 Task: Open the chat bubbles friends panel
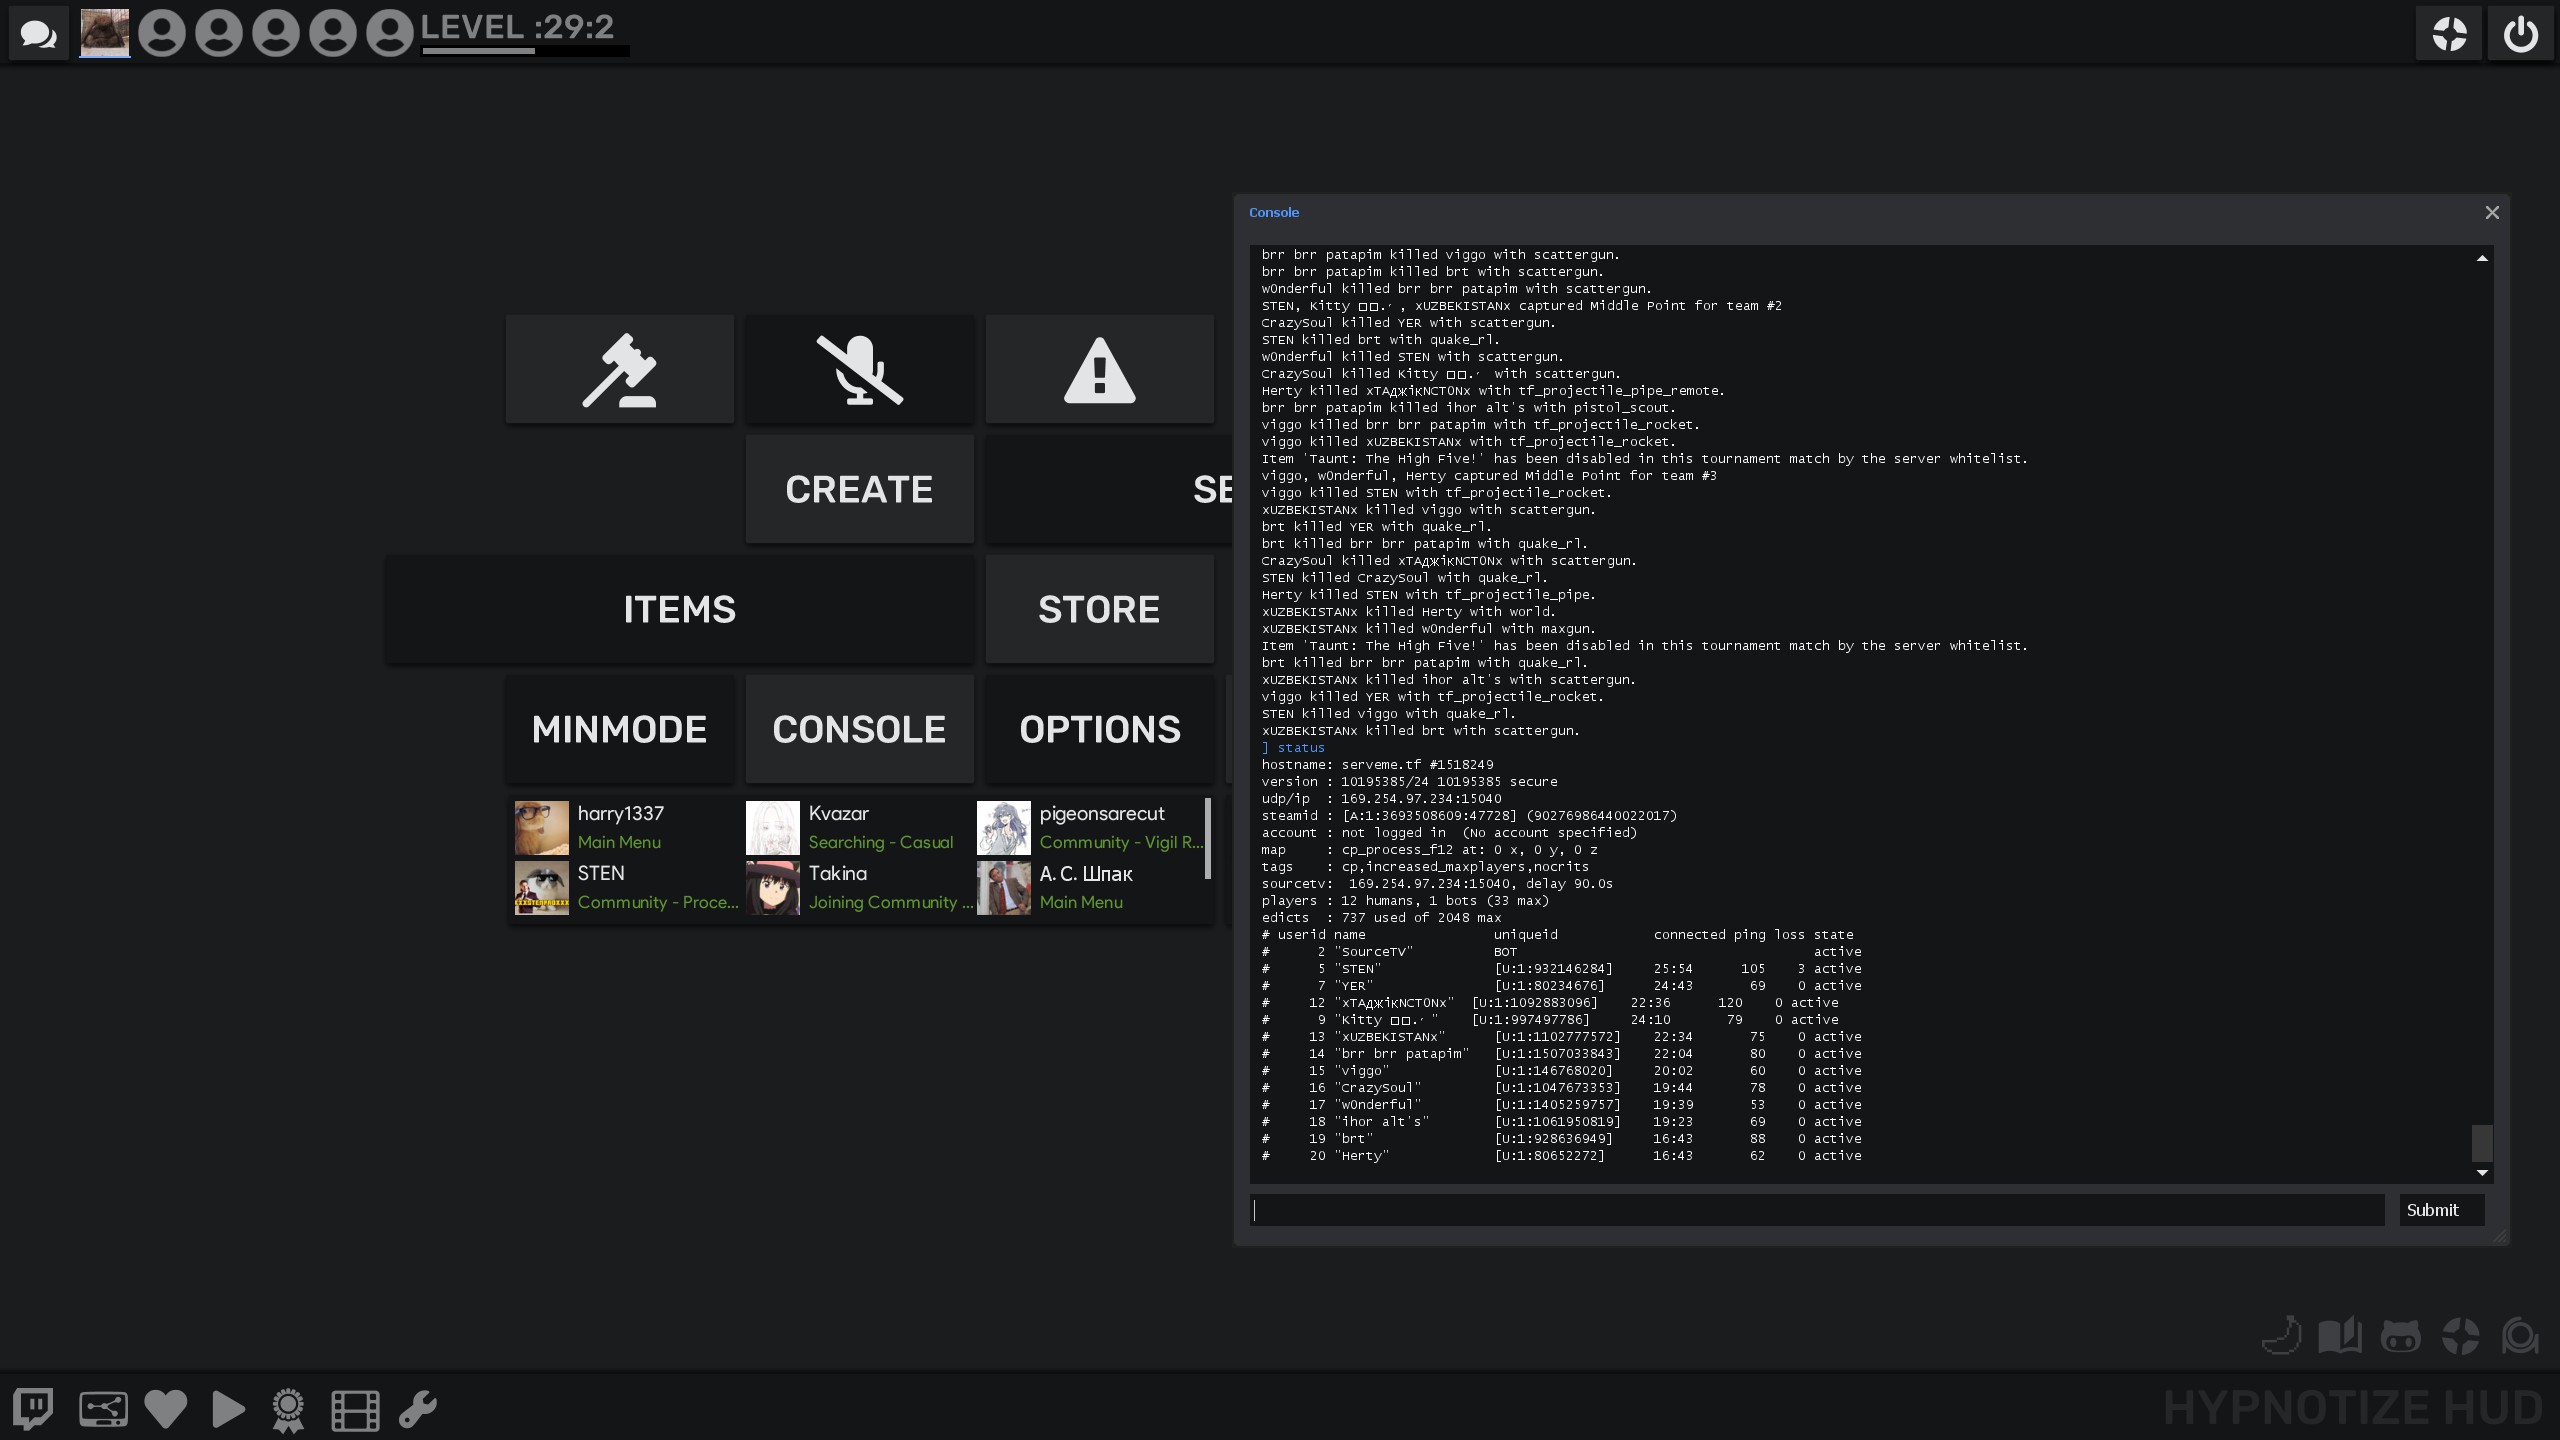click(x=39, y=34)
